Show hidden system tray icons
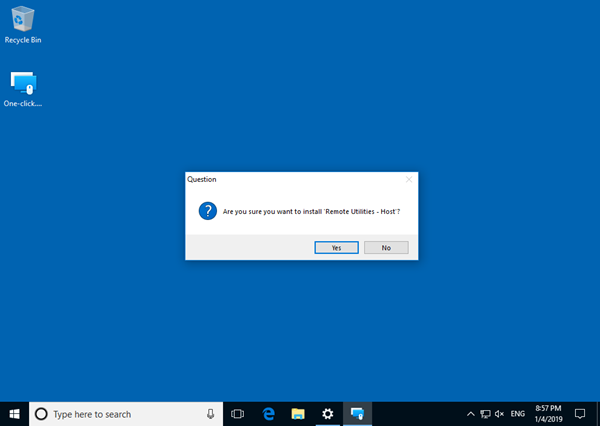The height and width of the screenshot is (426, 600). (471, 414)
